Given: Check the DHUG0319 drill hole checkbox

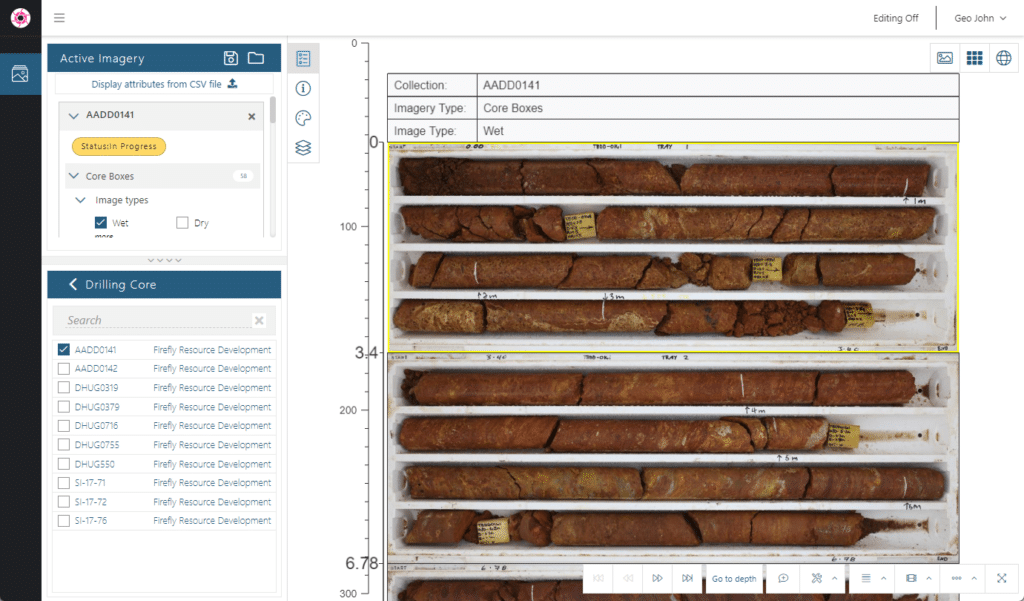Looking at the screenshot, I should point(64,388).
